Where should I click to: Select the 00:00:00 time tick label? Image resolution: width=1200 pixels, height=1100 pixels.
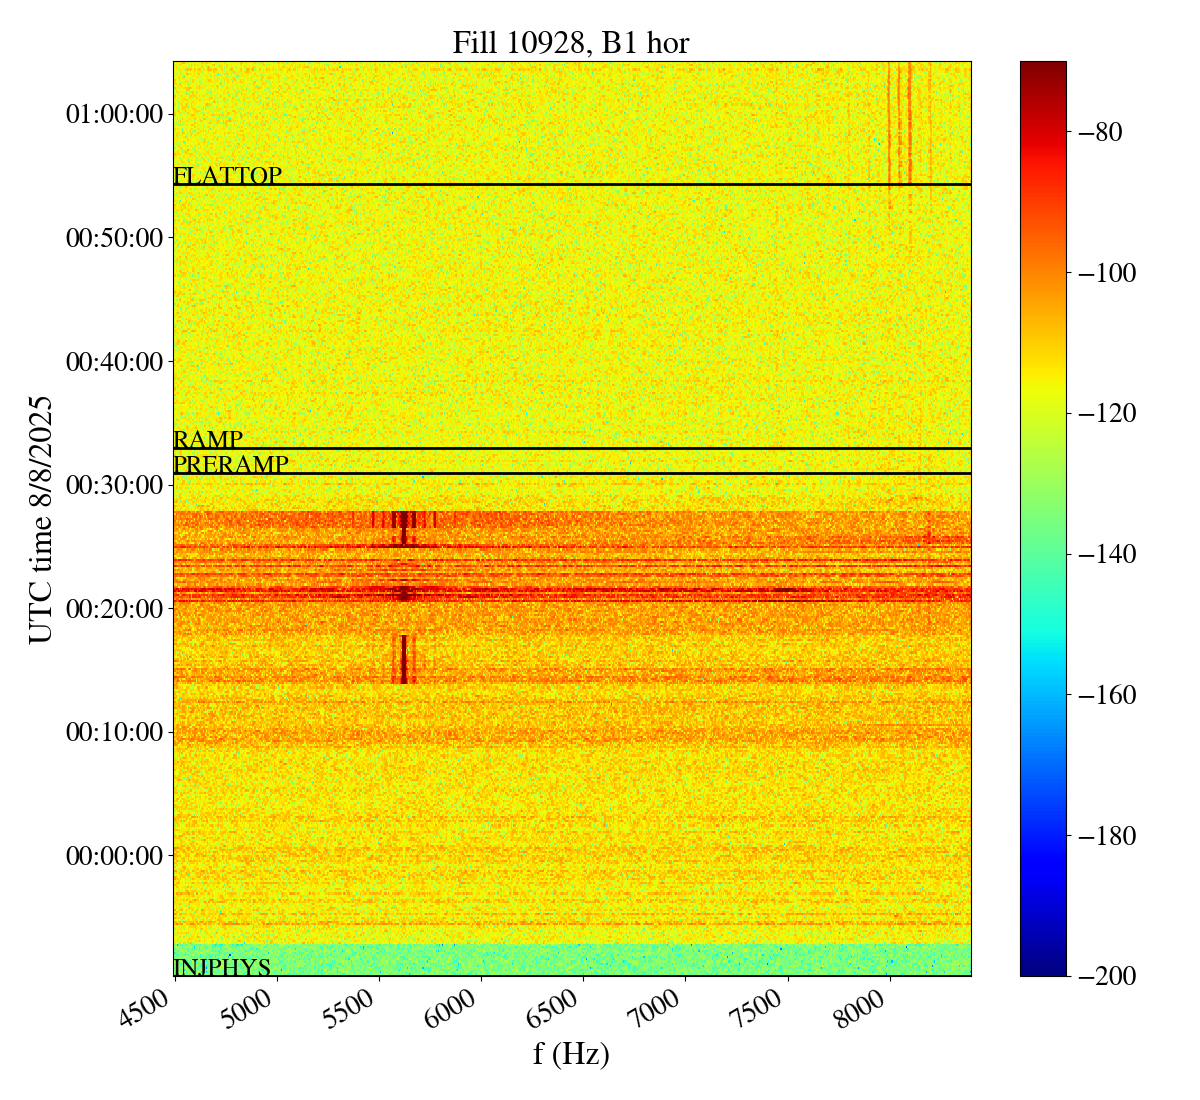coord(114,855)
